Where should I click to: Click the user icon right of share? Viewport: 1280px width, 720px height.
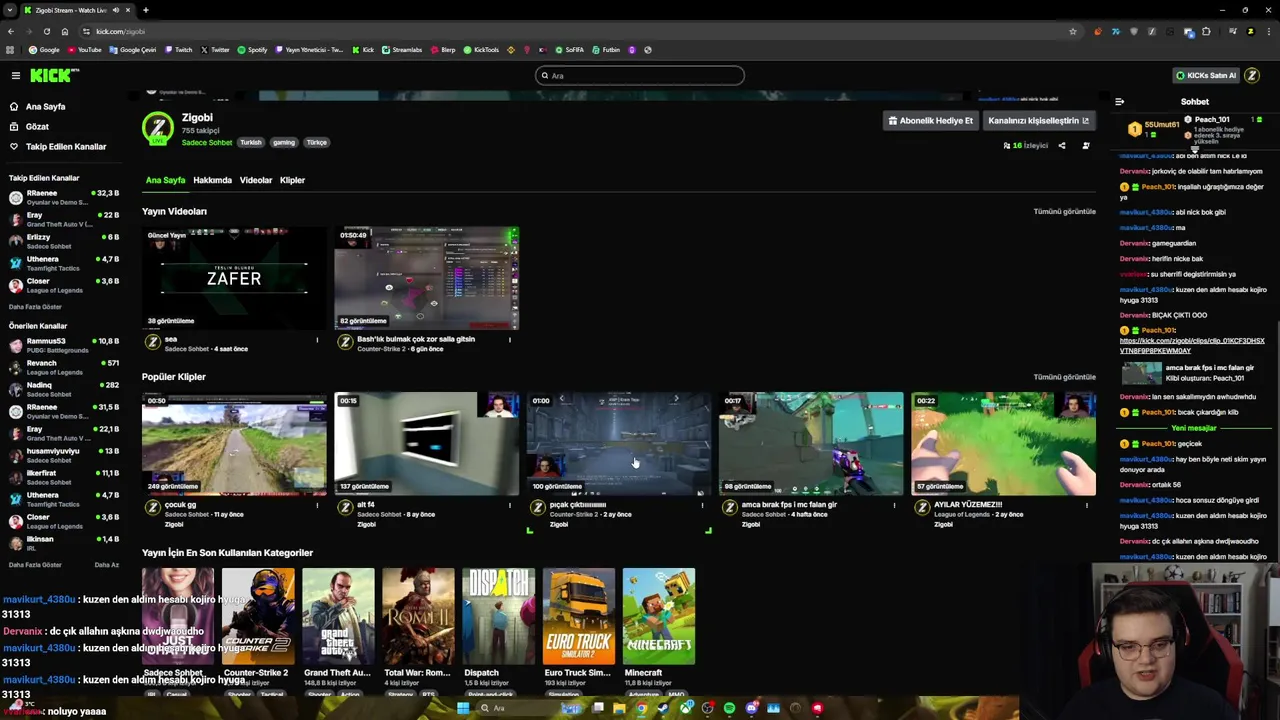pyautogui.click(x=1086, y=146)
